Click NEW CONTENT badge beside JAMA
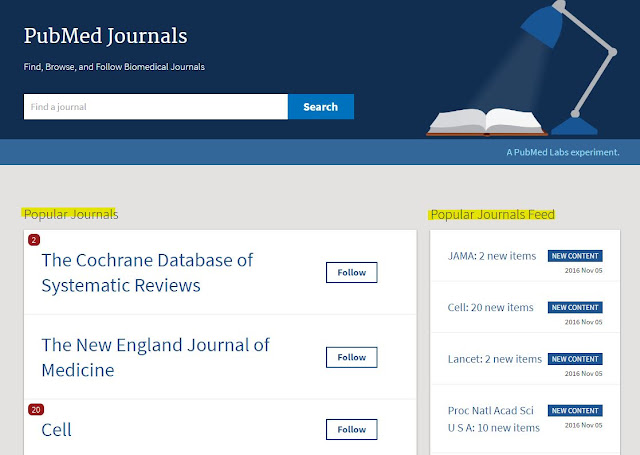The height and width of the screenshot is (455, 640). (575, 256)
